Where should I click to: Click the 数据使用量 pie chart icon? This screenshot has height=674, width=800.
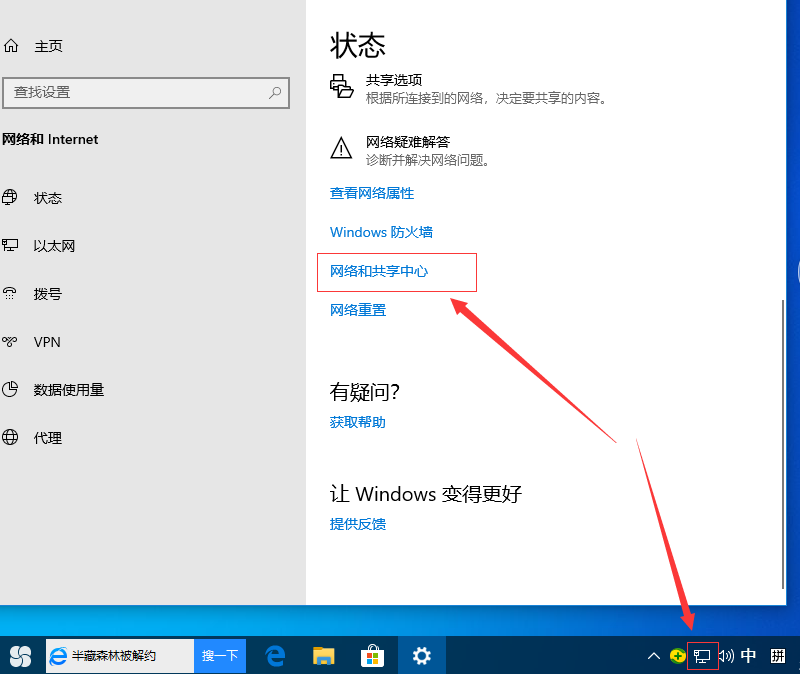13,389
